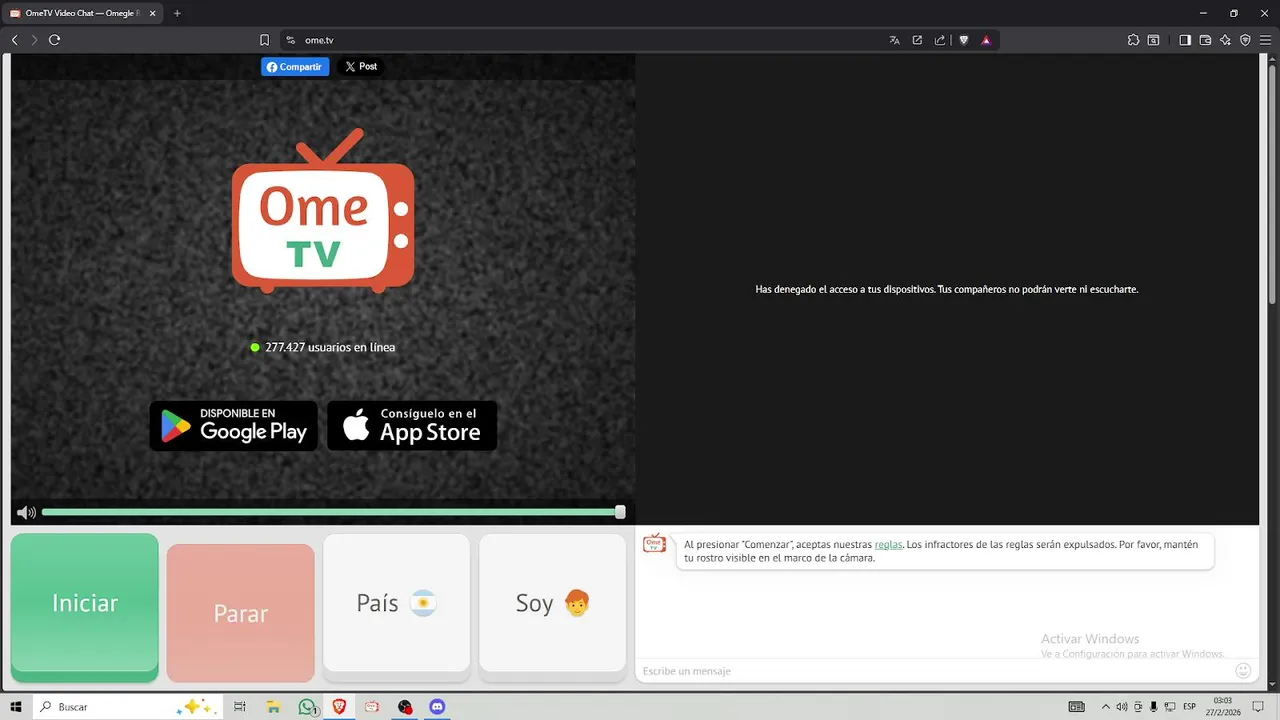
Task: Open the share page icon in address bar
Action: (940, 40)
